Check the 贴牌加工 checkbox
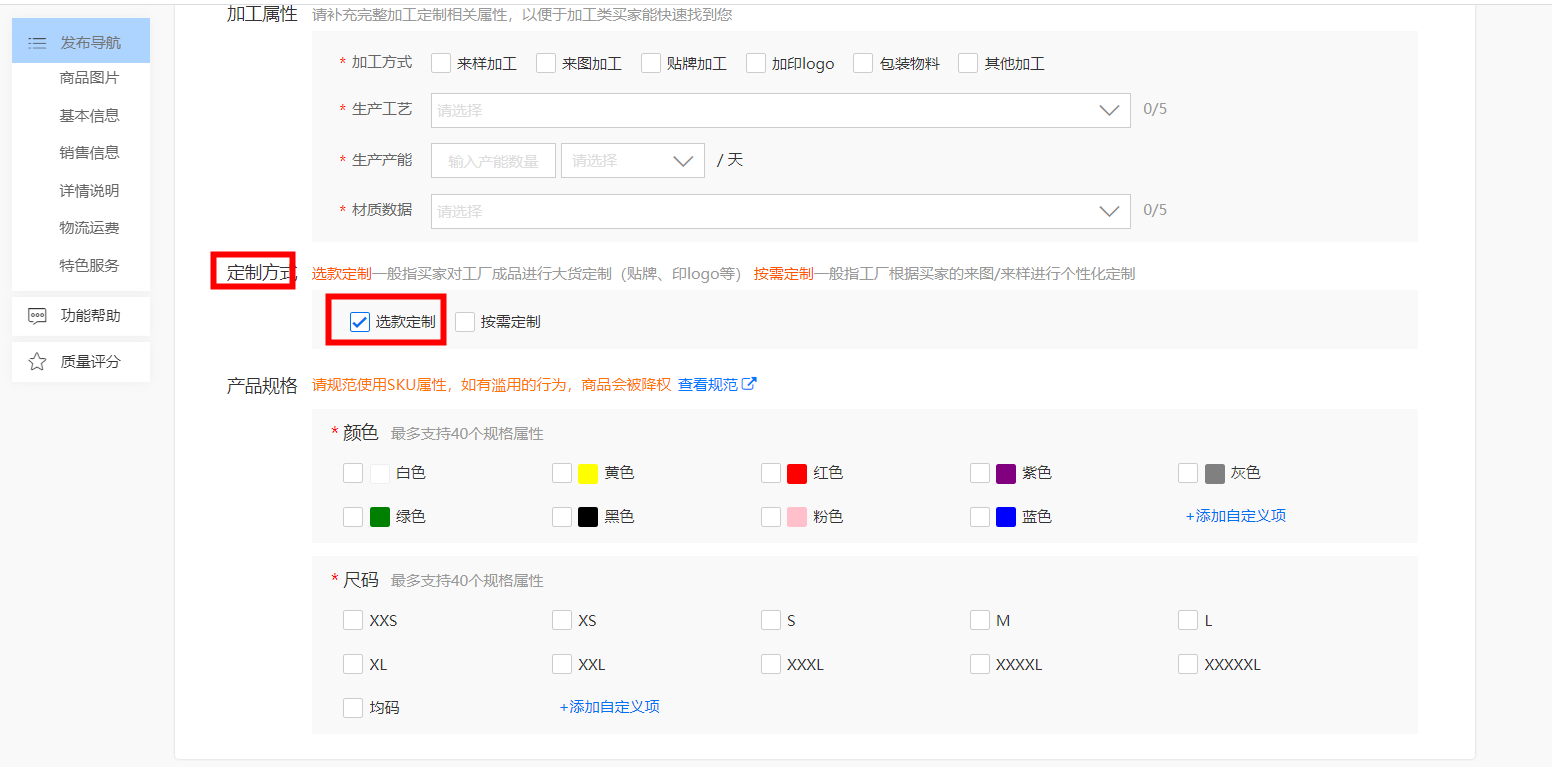The width and height of the screenshot is (1552, 767). (x=651, y=62)
